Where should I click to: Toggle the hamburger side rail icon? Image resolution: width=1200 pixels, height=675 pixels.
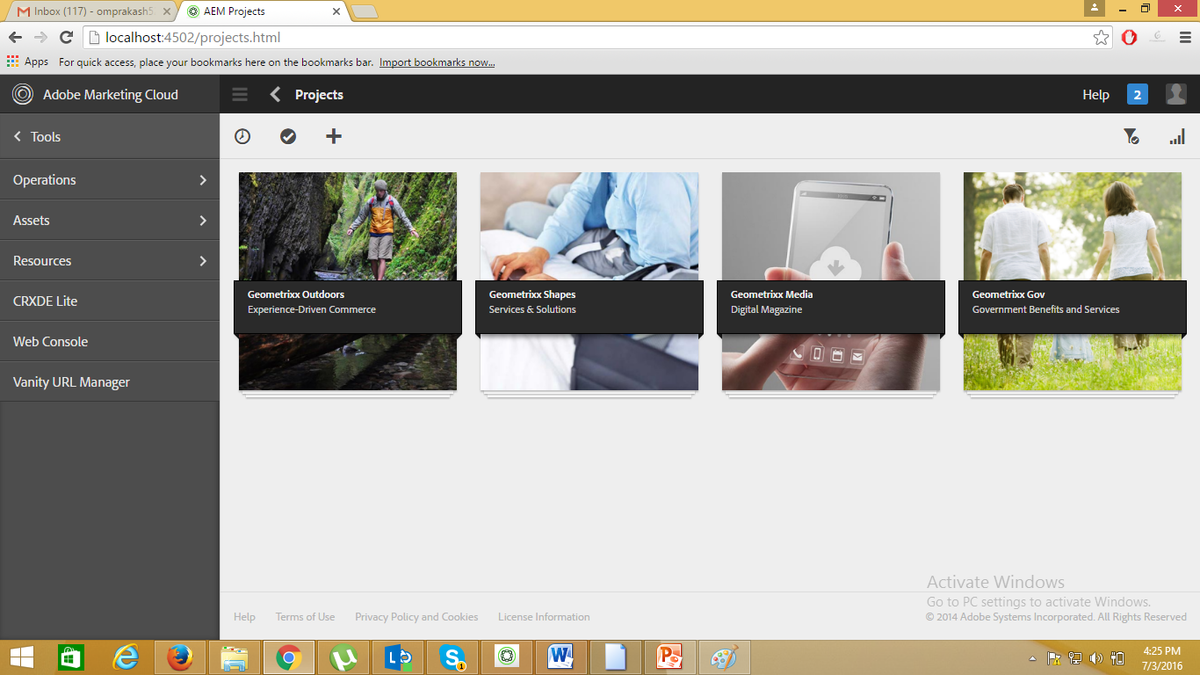coord(239,94)
